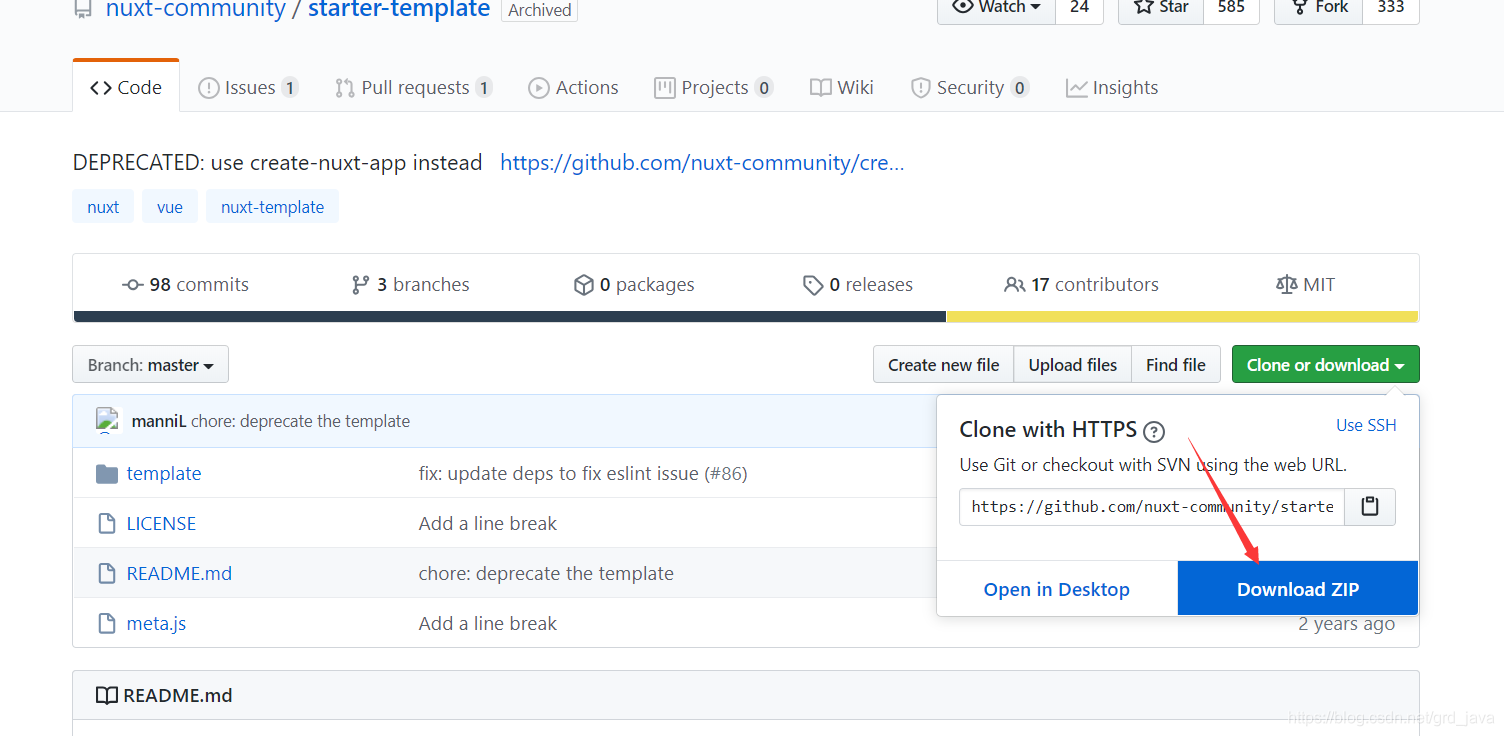1504x736 pixels.
Task: Open the Code tab
Action: (x=126, y=87)
